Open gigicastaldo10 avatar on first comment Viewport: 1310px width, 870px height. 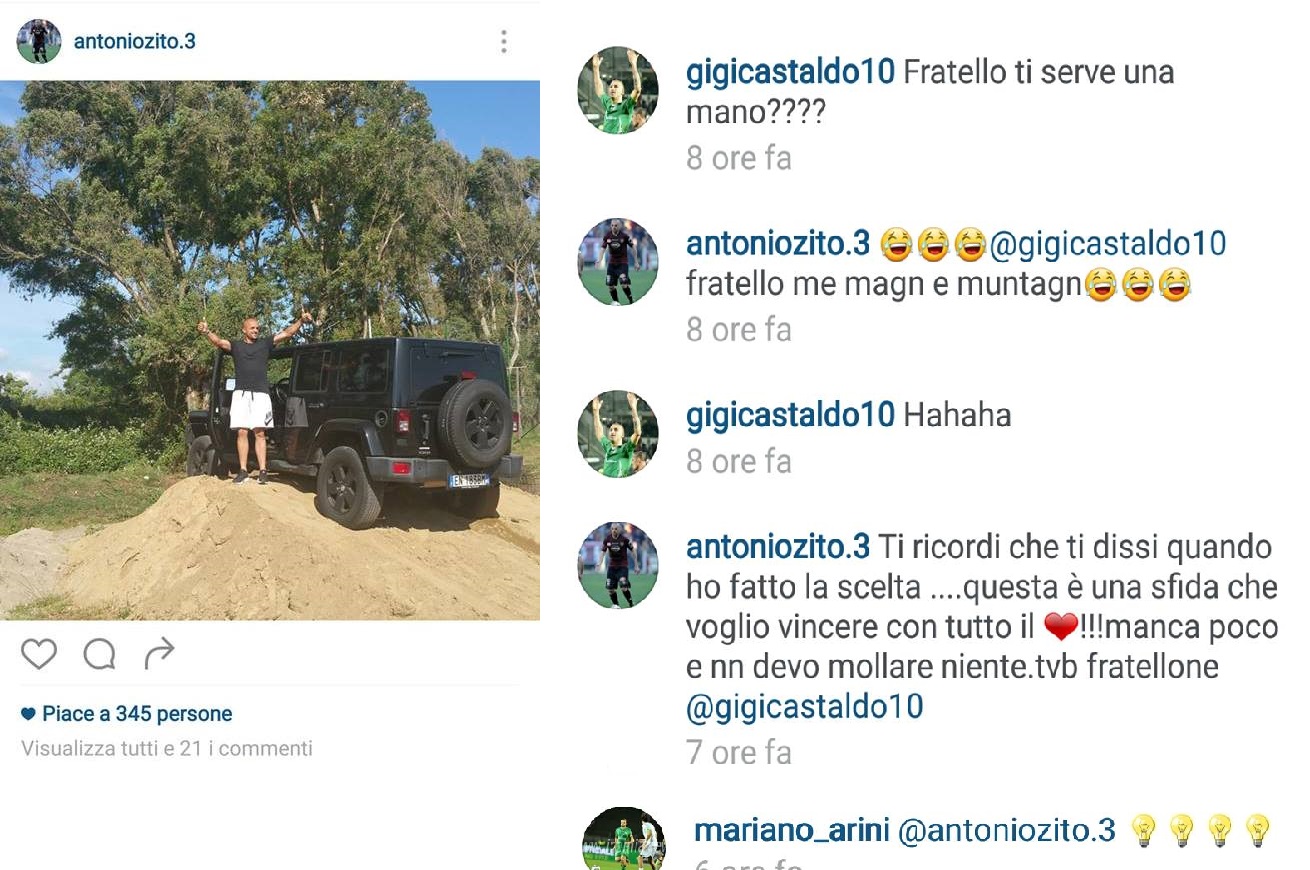[x=618, y=90]
